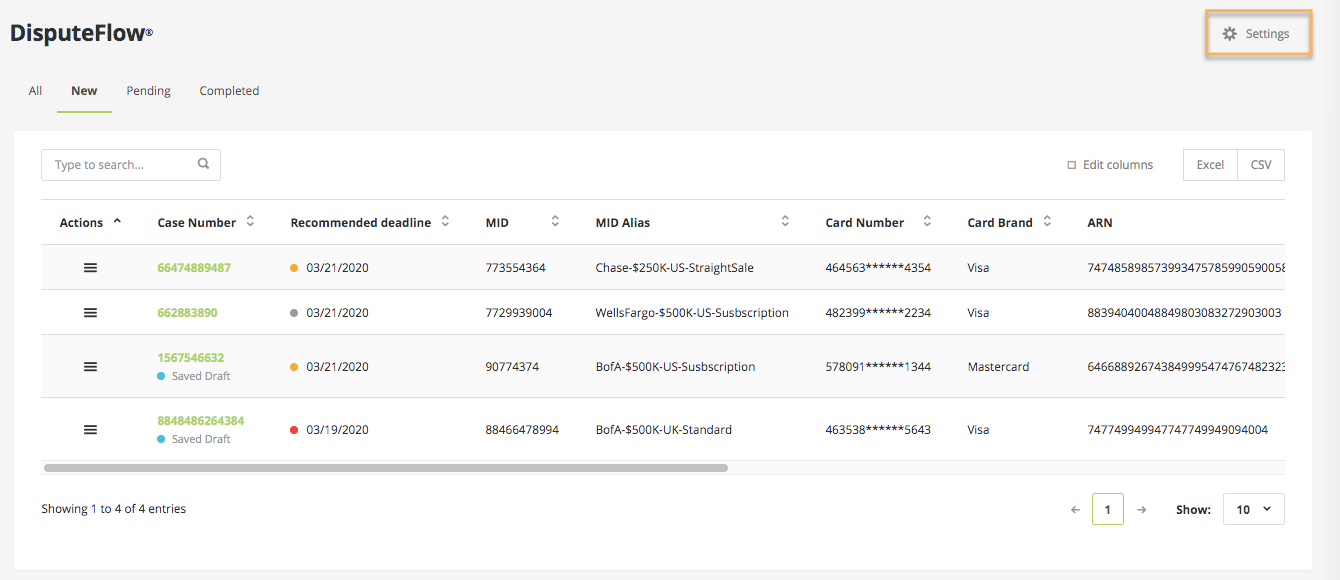This screenshot has width=1340, height=580.
Task: Click the horizontal table scrollbar
Action: [x=386, y=468]
